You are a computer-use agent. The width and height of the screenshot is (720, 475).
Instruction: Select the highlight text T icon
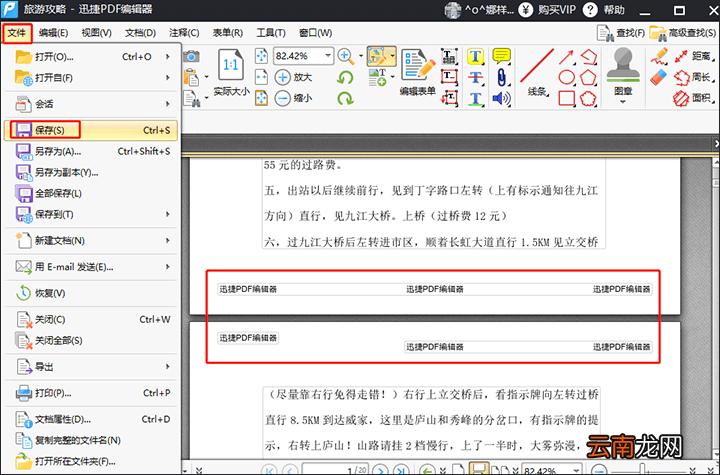475,57
